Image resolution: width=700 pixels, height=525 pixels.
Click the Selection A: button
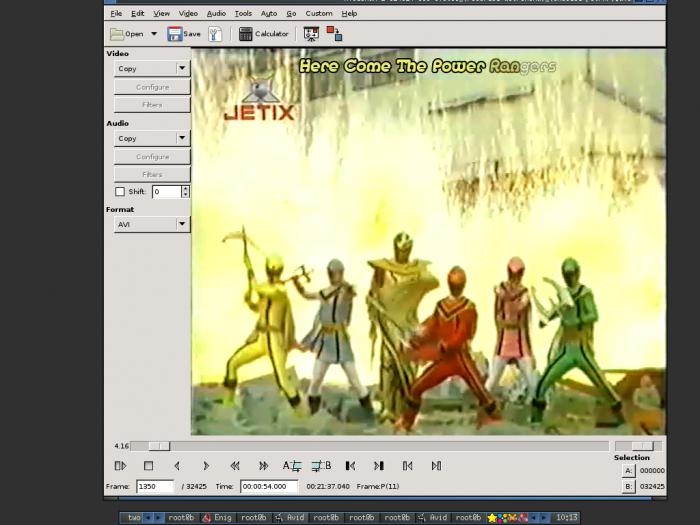coord(628,471)
